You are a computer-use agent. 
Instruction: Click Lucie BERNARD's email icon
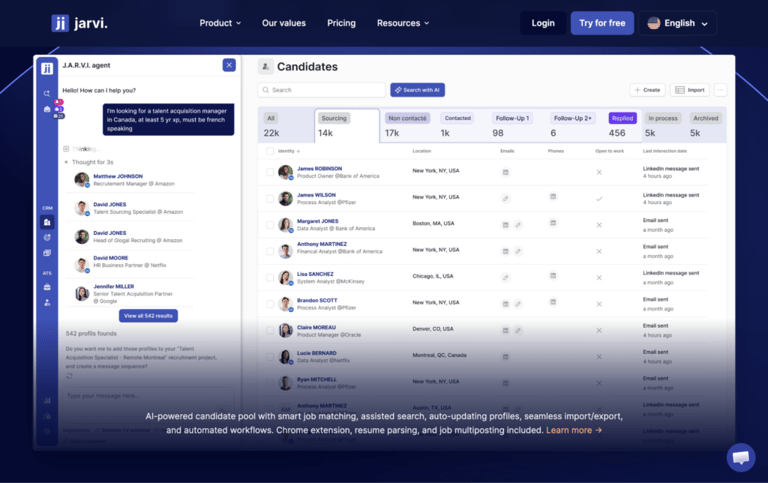[x=505, y=357]
